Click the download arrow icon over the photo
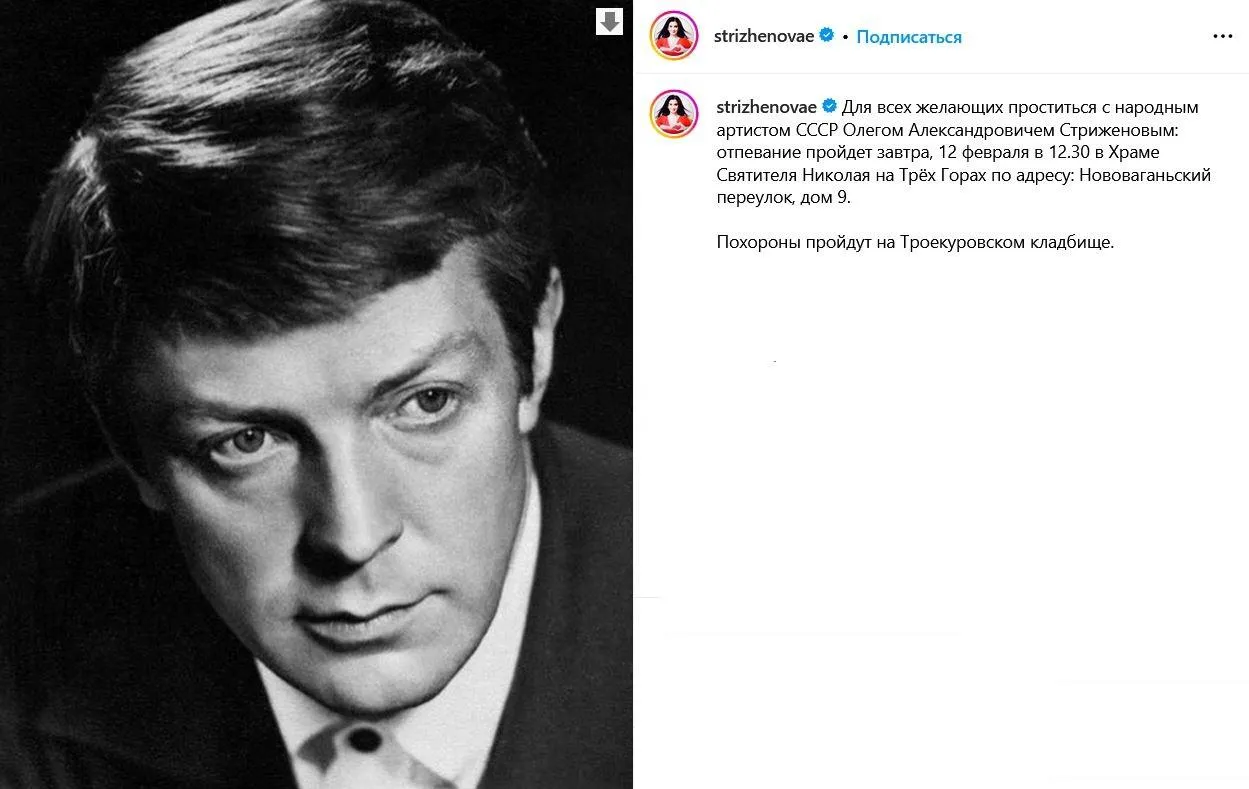The image size is (1249, 789). tap(609, 21)
